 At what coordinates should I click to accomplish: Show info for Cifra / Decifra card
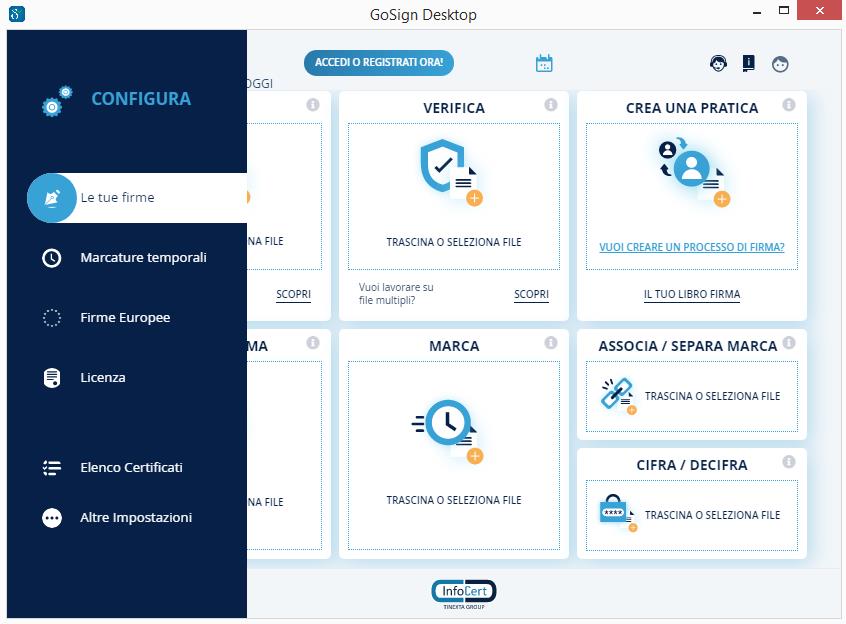pyautogui.click(x=789, y=462)
